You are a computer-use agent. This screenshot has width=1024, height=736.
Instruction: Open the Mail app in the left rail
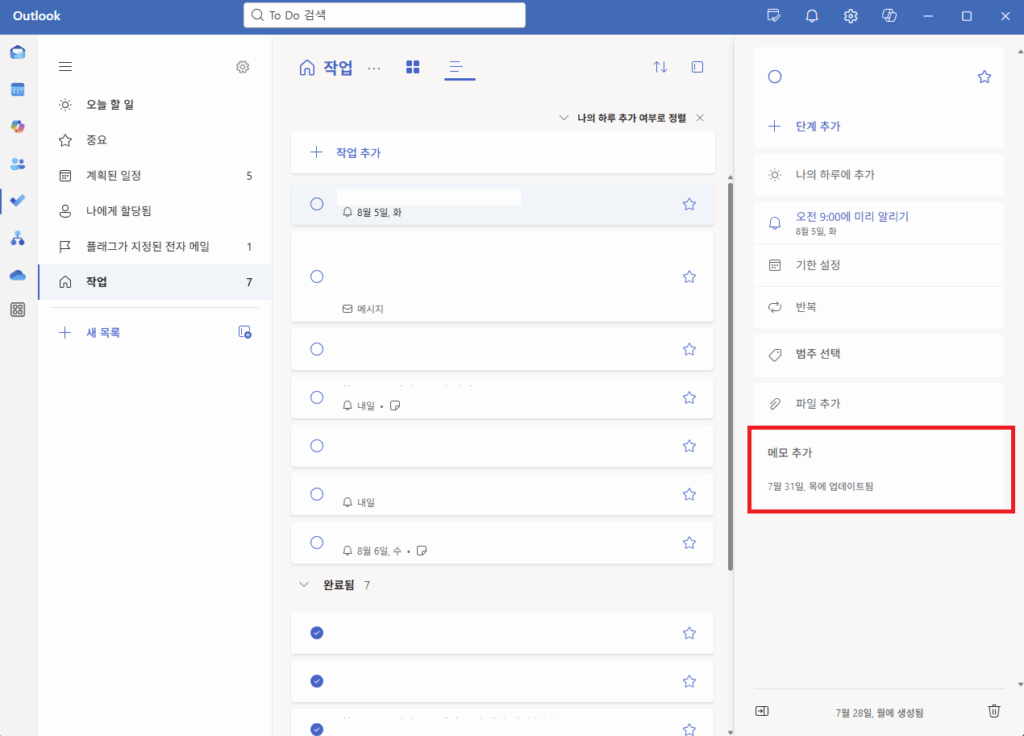click(18, 52)
